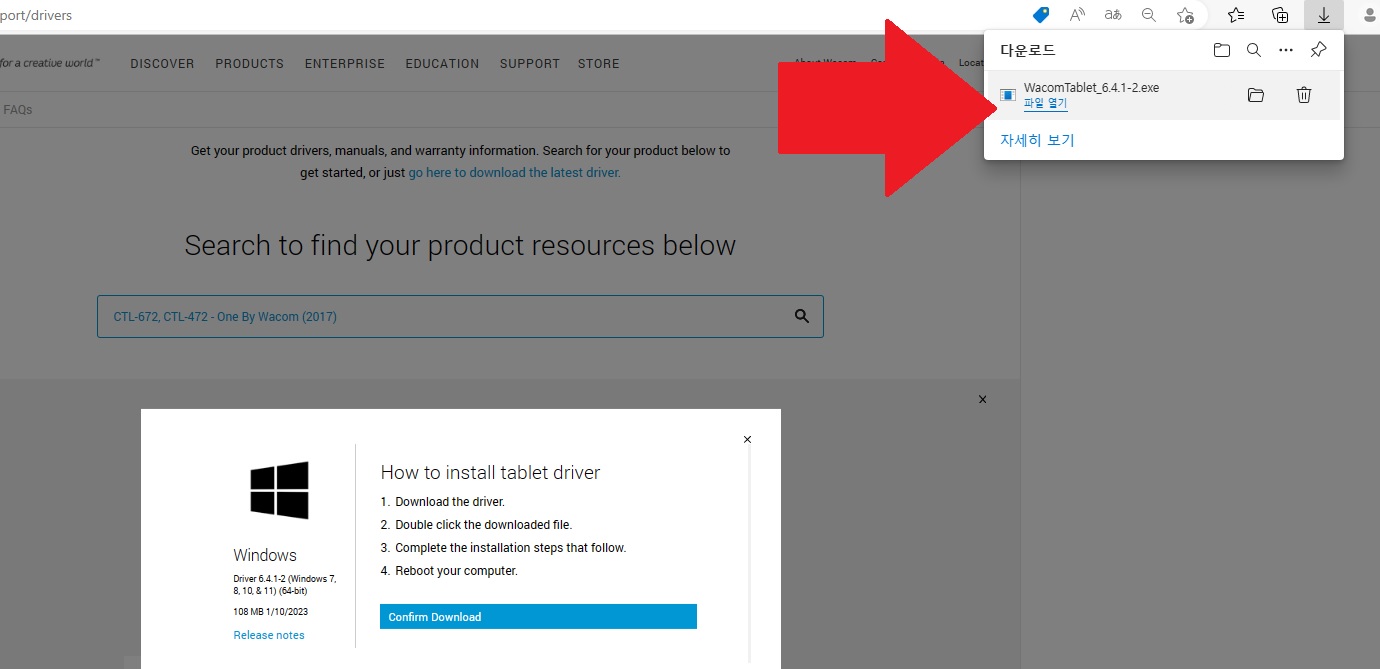
Task: Click the WacomTablet exe file type icon
Action: click(x=1008, y=95)
